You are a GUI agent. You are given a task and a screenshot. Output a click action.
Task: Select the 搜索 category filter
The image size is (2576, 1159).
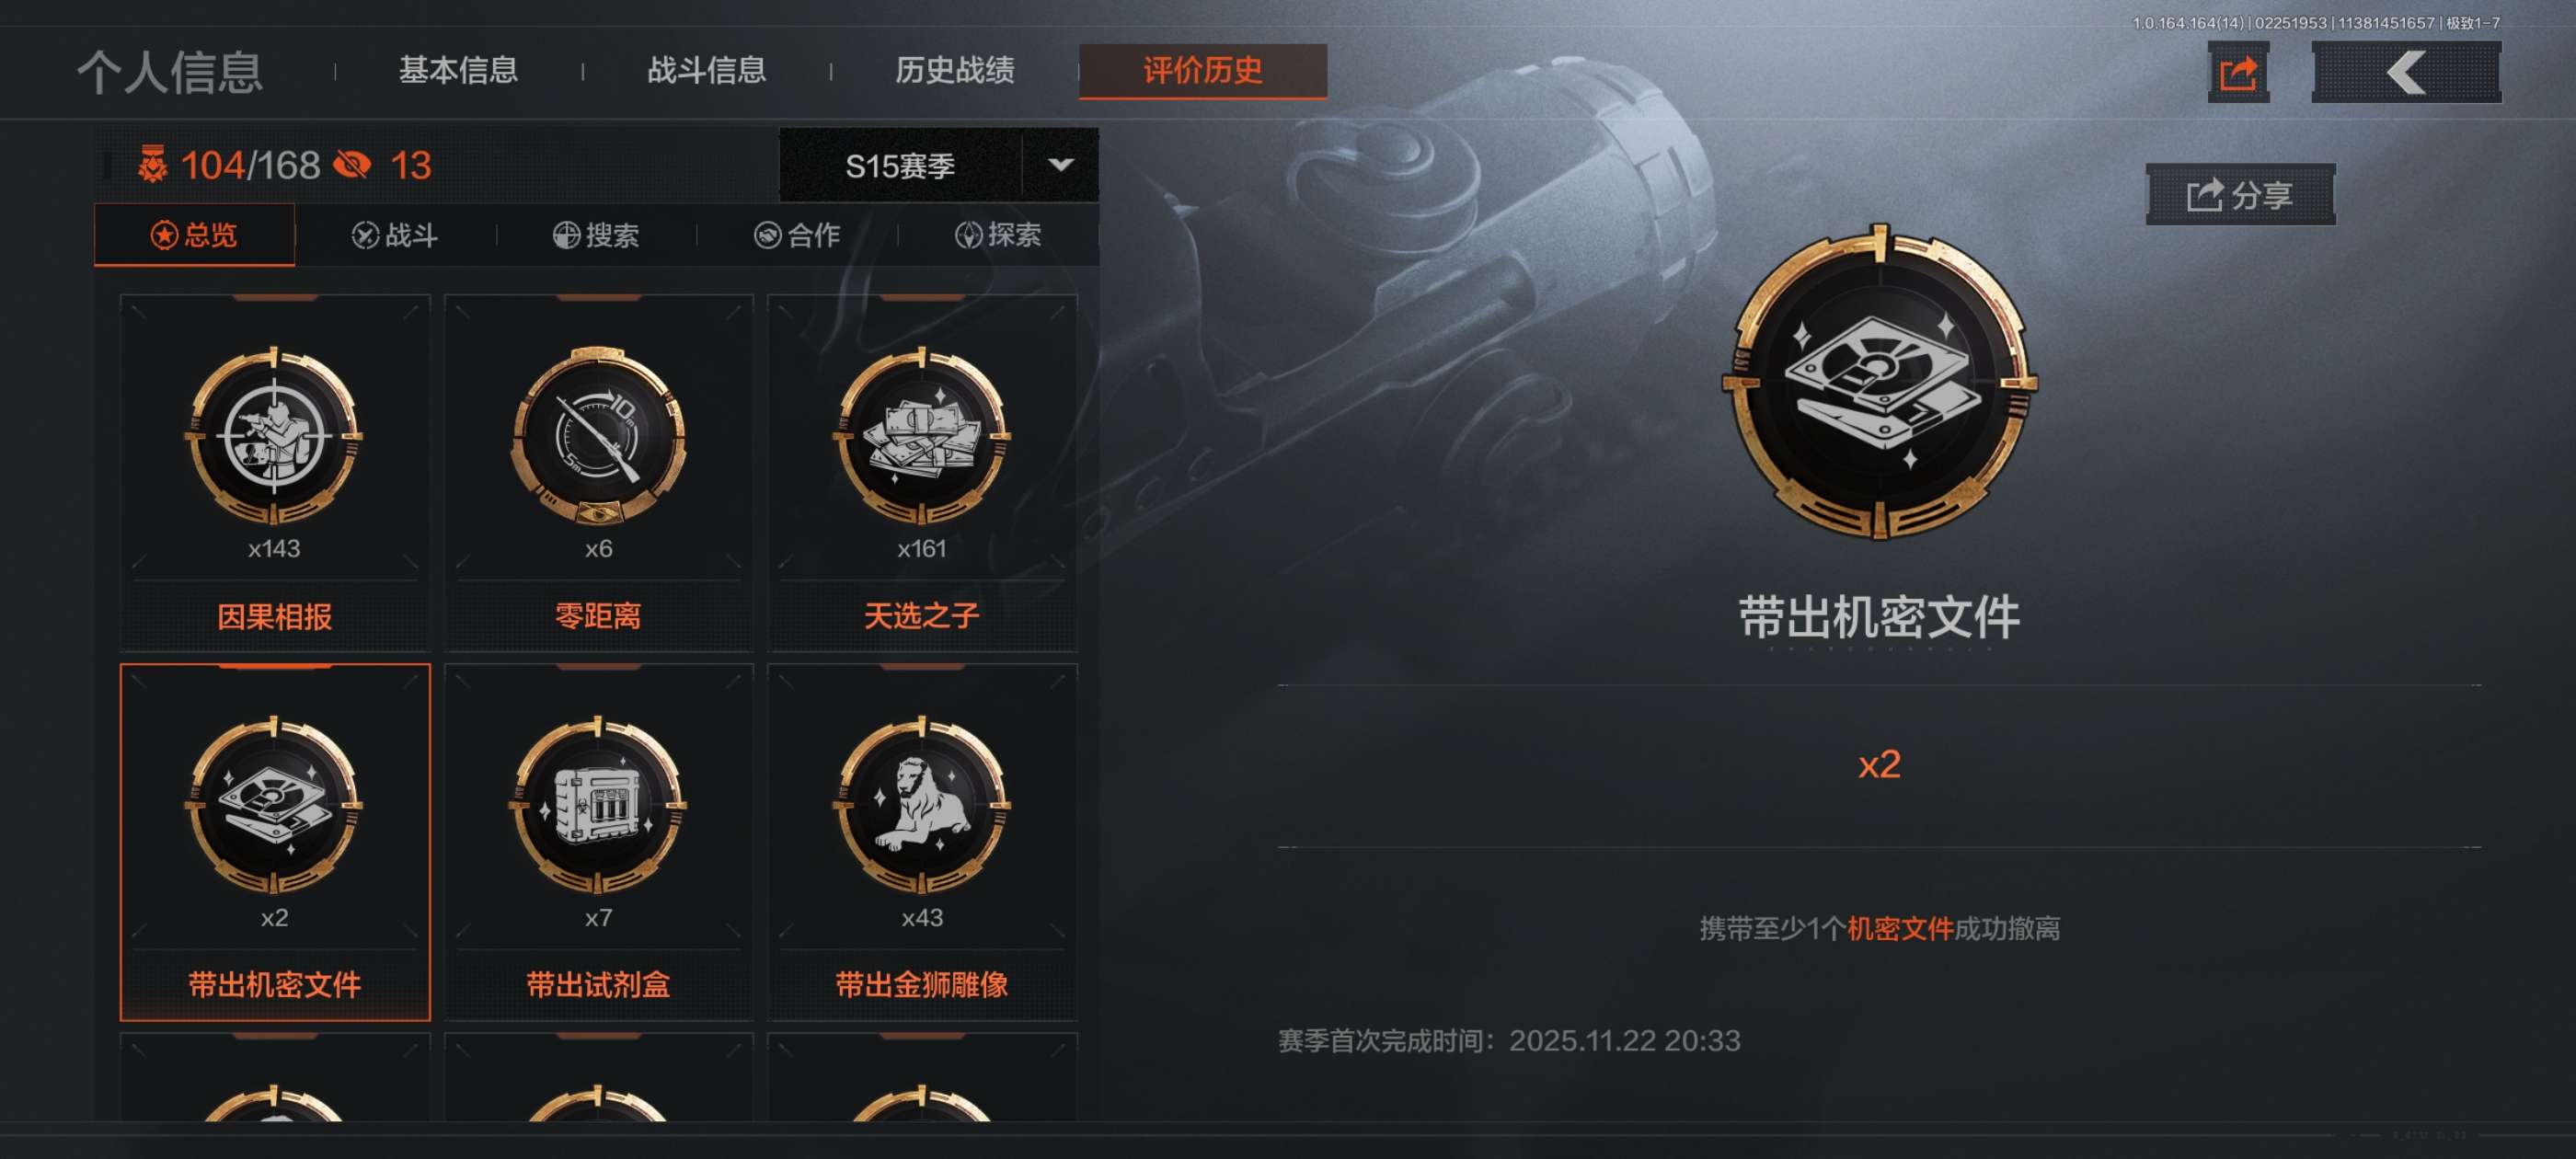point(596,235)
